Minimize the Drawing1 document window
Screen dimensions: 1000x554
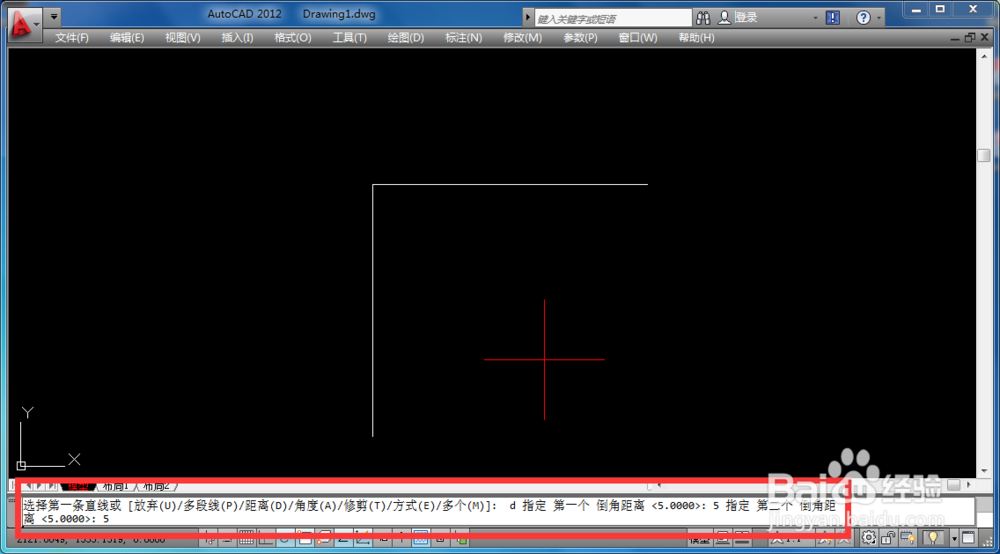pyautogui.click(x=955, y=38)
